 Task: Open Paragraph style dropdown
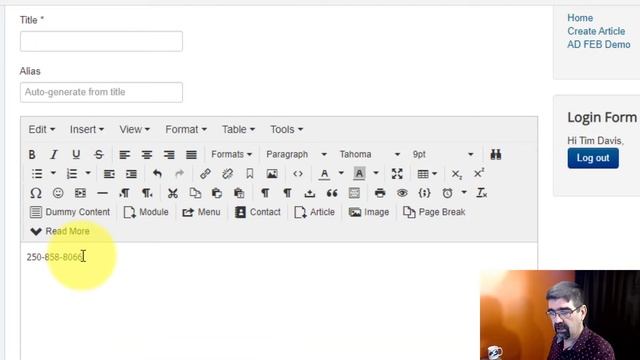pyautogui.click(x=296, y=154)
